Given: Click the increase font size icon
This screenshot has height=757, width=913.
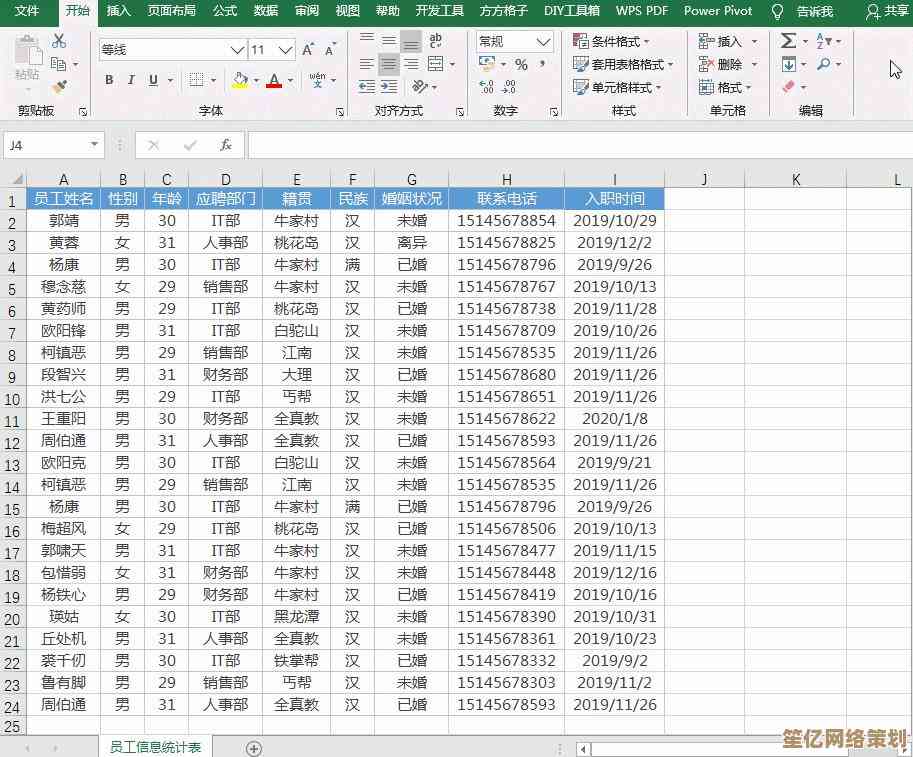Looking at the screenshot, I should (308, 49).
